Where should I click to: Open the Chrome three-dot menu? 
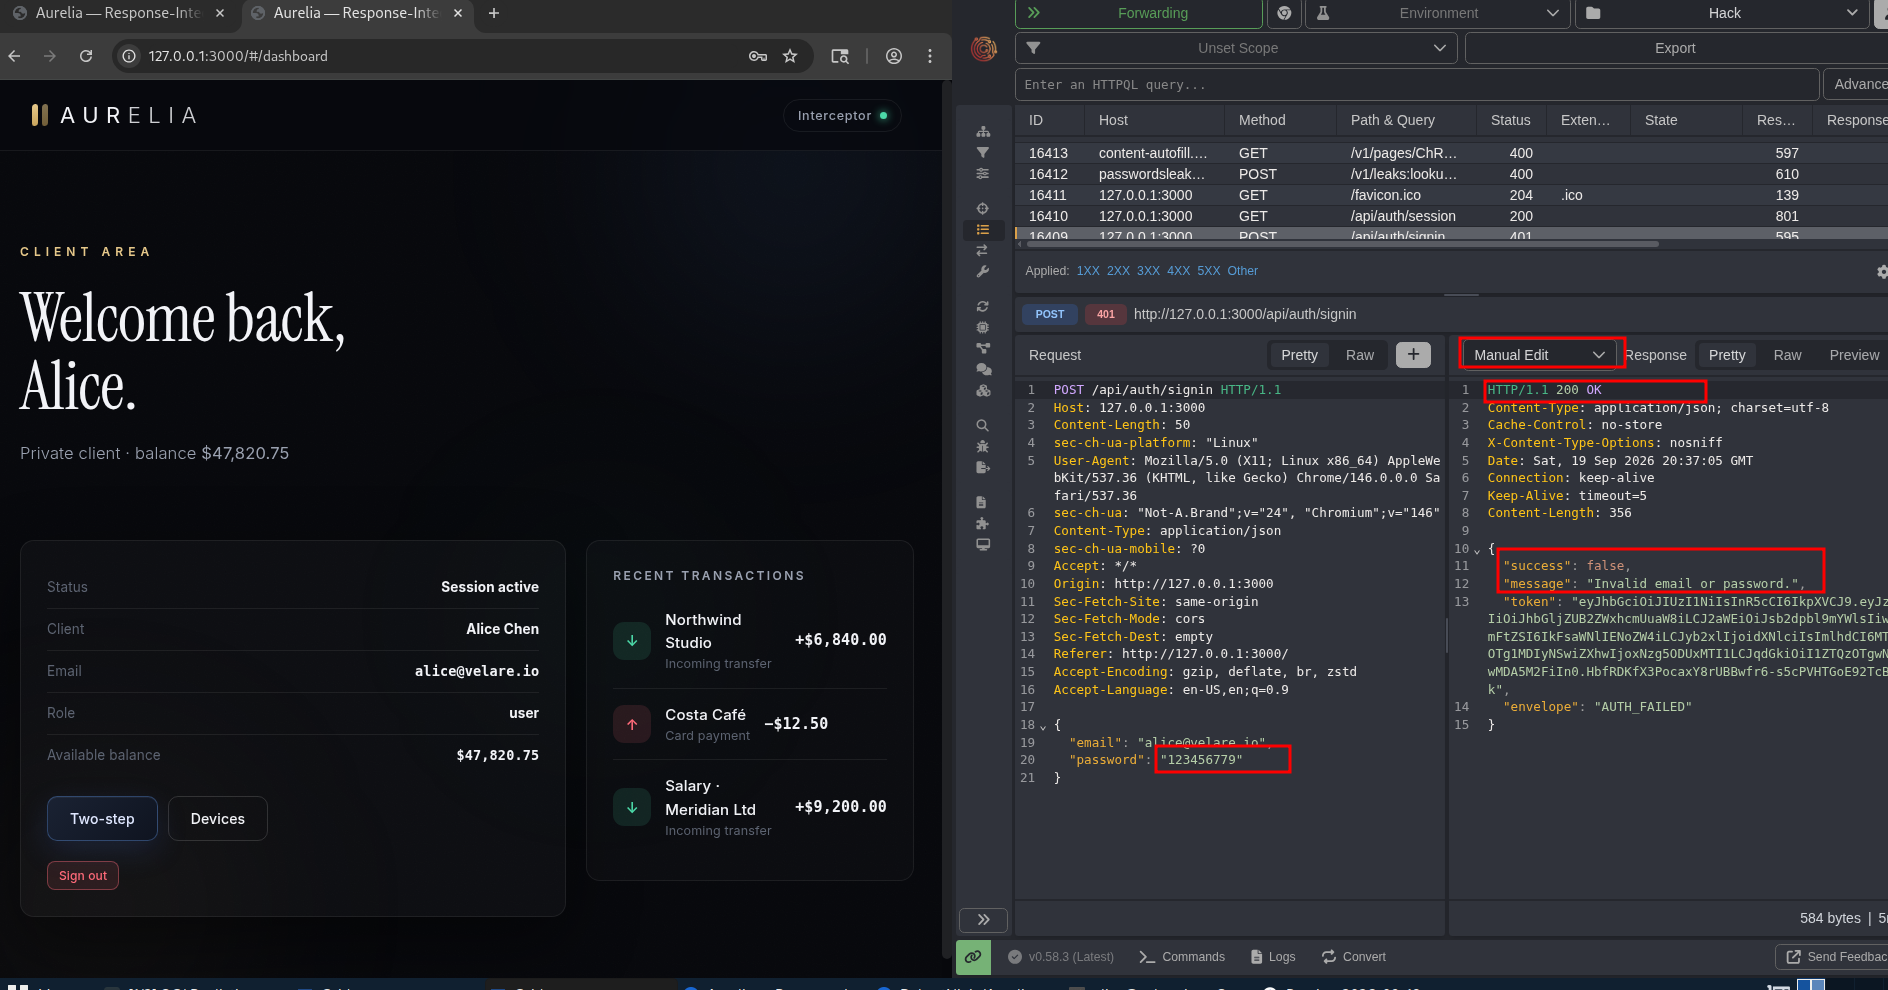[x=930, y=56]
